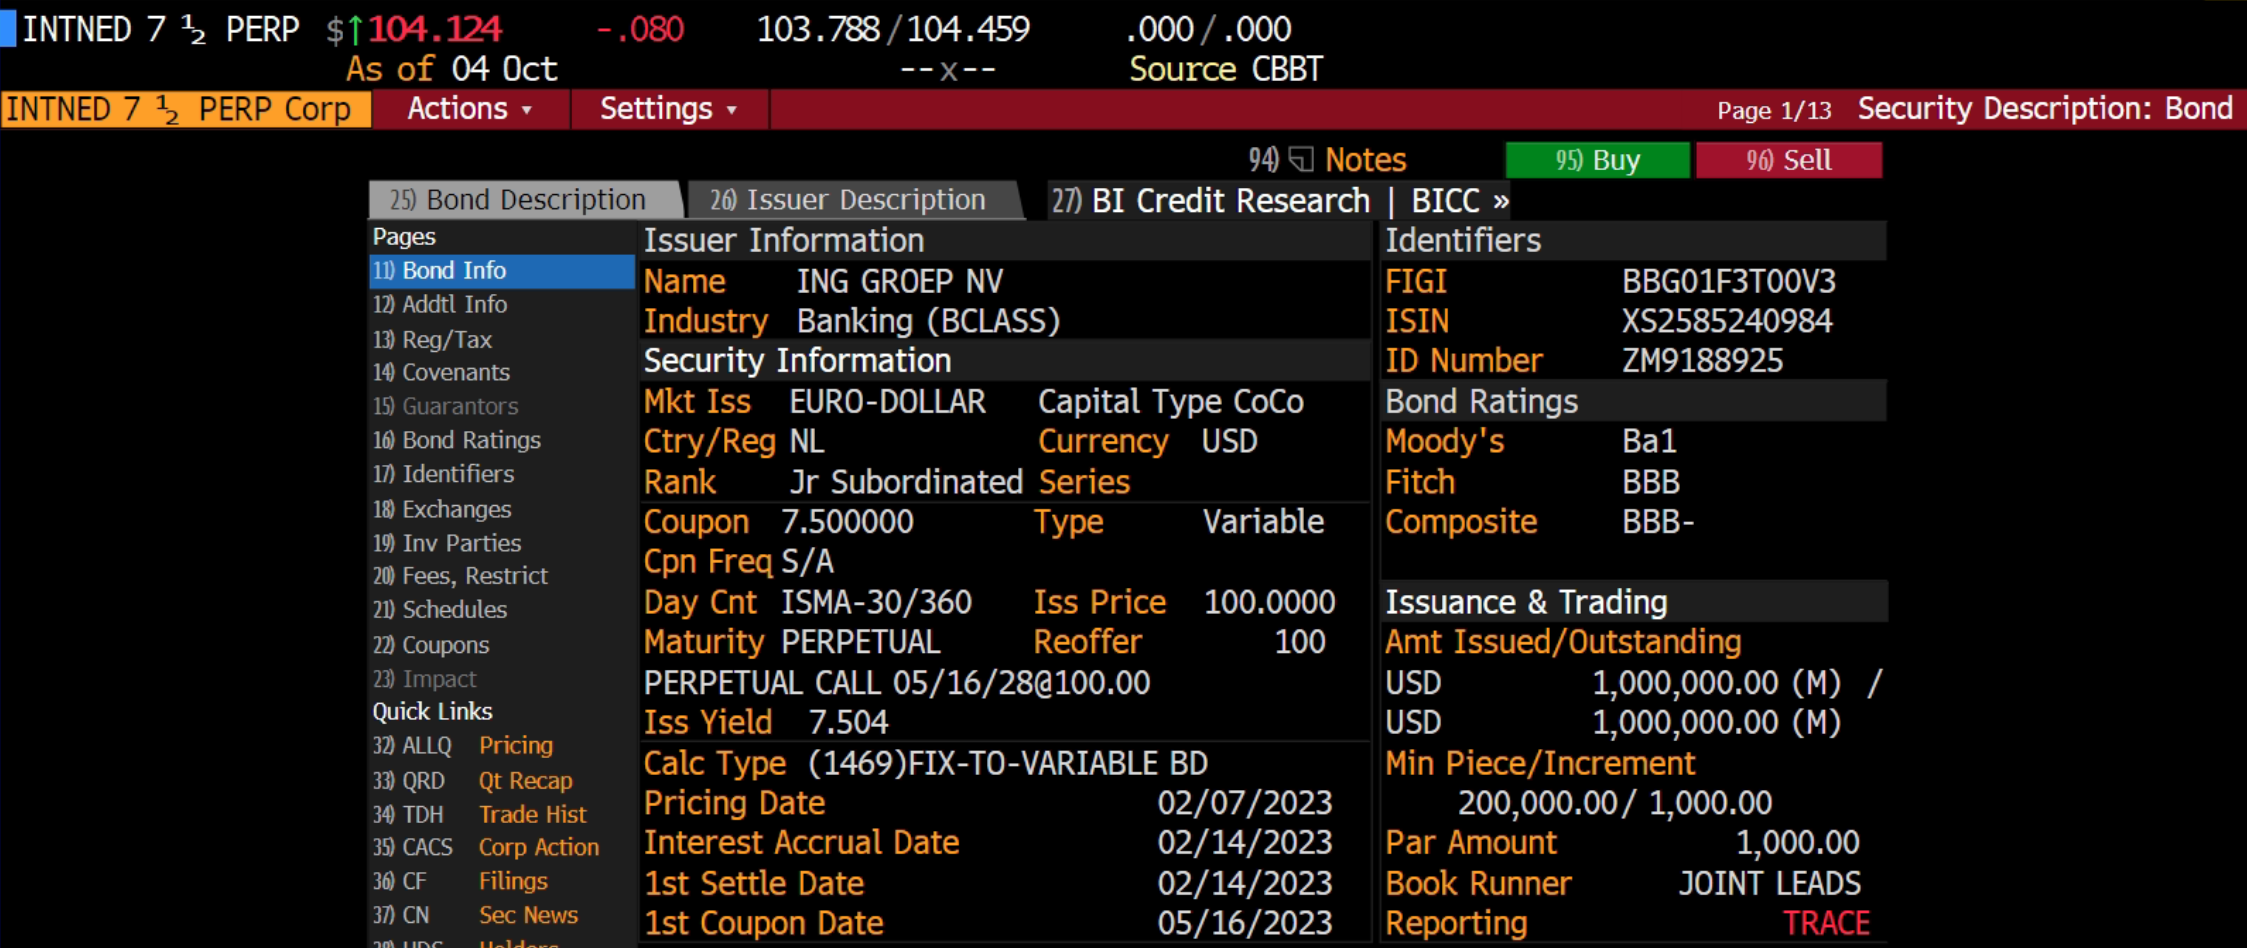This screenshot has width=2247, height=948.
Task: Click the Book Runner JOINT LEADS value
Action: click(x=1770, y=884)
